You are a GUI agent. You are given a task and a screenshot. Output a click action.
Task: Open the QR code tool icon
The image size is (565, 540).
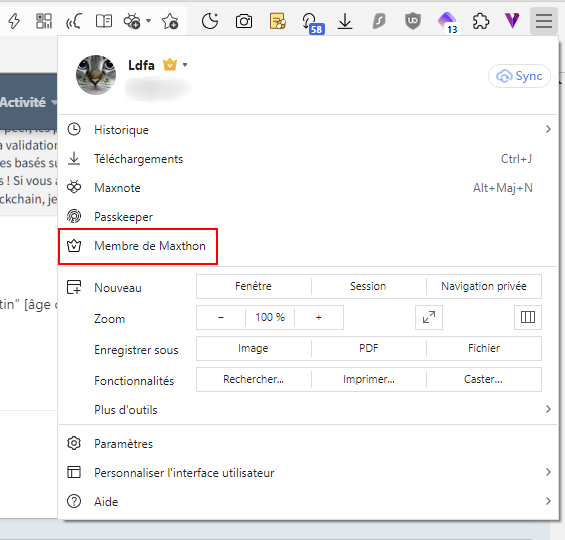coord(44,21)
